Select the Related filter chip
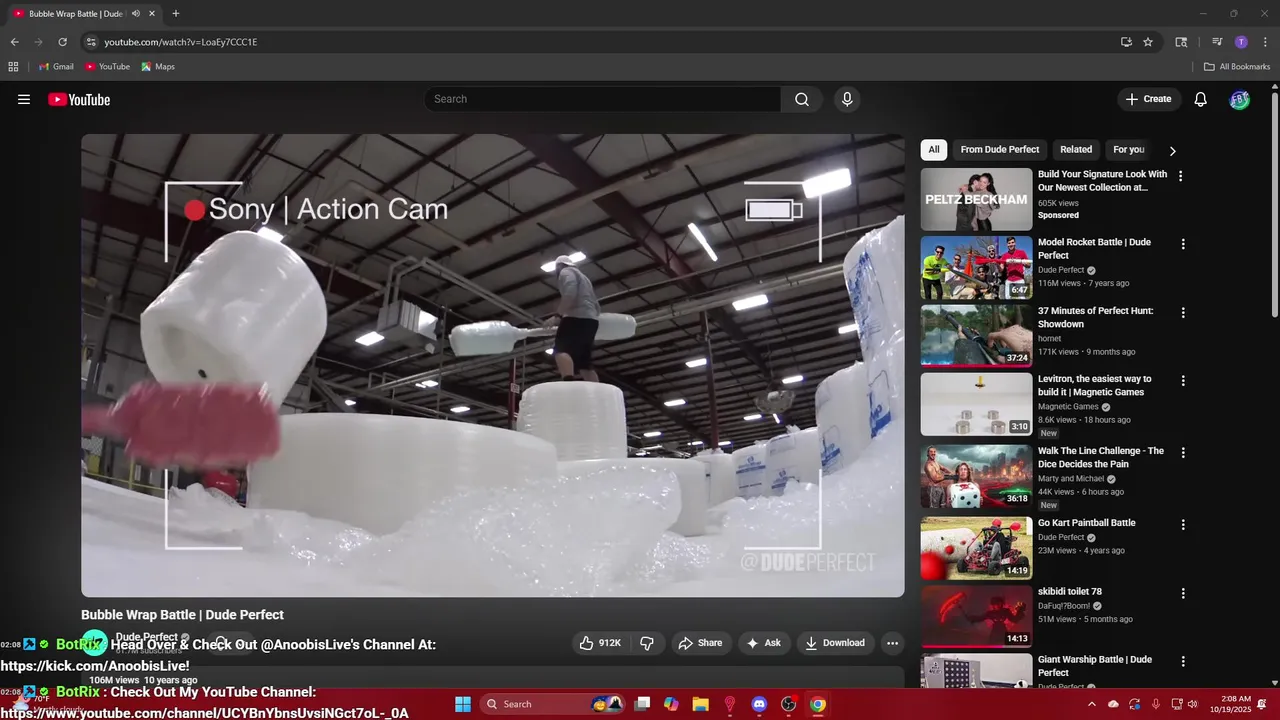 coord(1076,150)
